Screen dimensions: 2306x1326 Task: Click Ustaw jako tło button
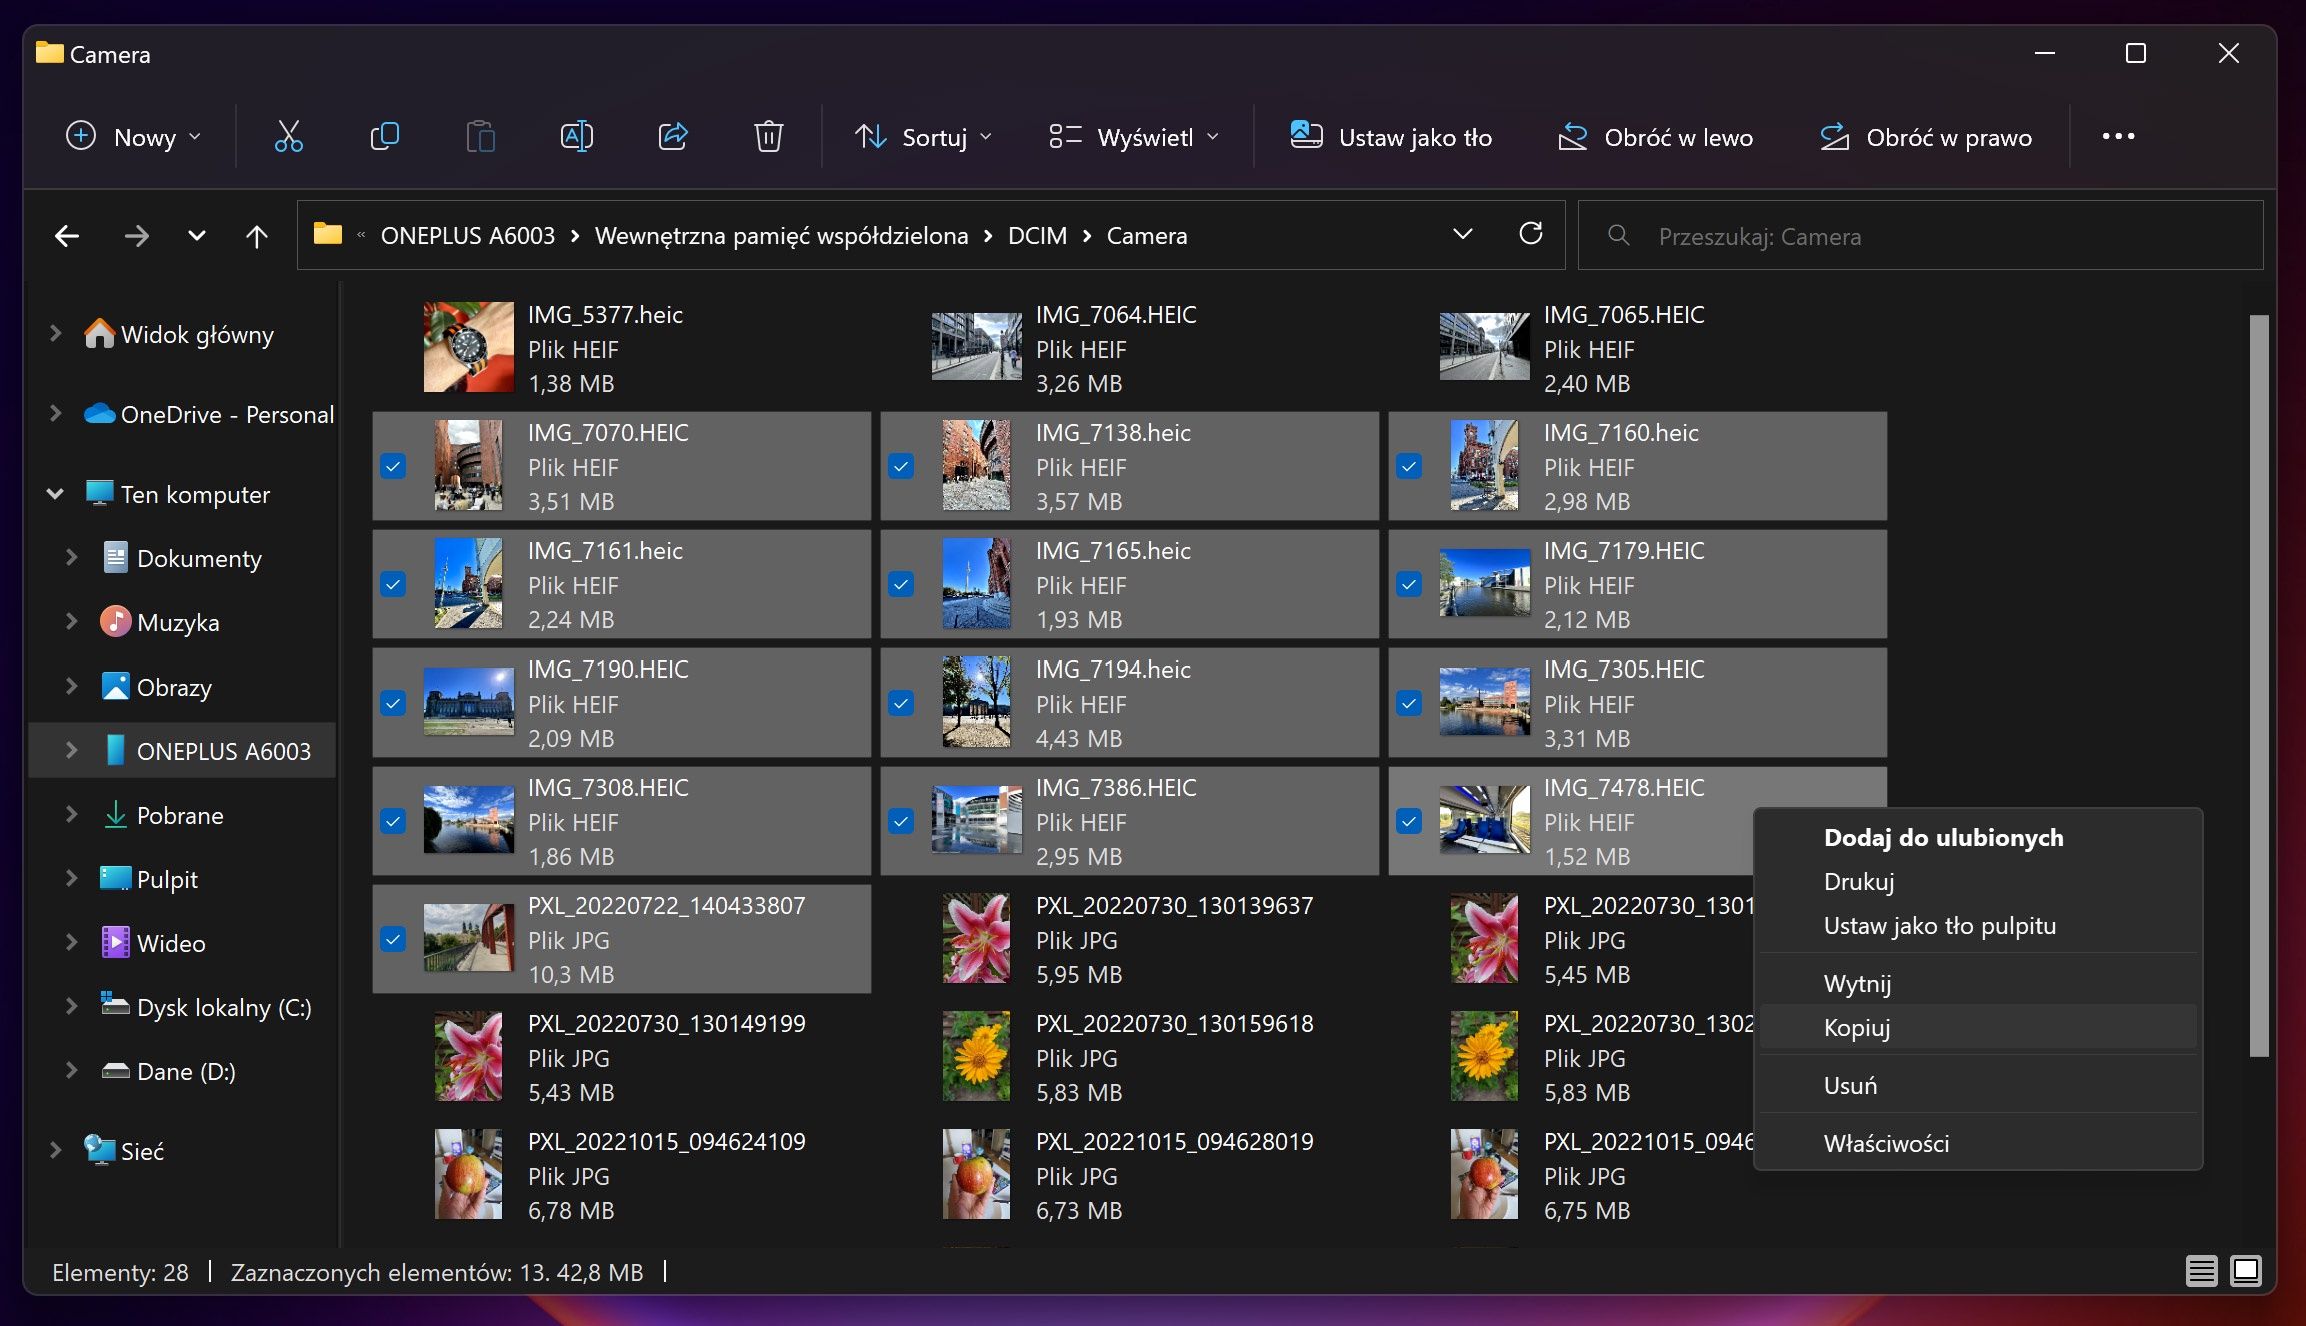point(1390,136)
